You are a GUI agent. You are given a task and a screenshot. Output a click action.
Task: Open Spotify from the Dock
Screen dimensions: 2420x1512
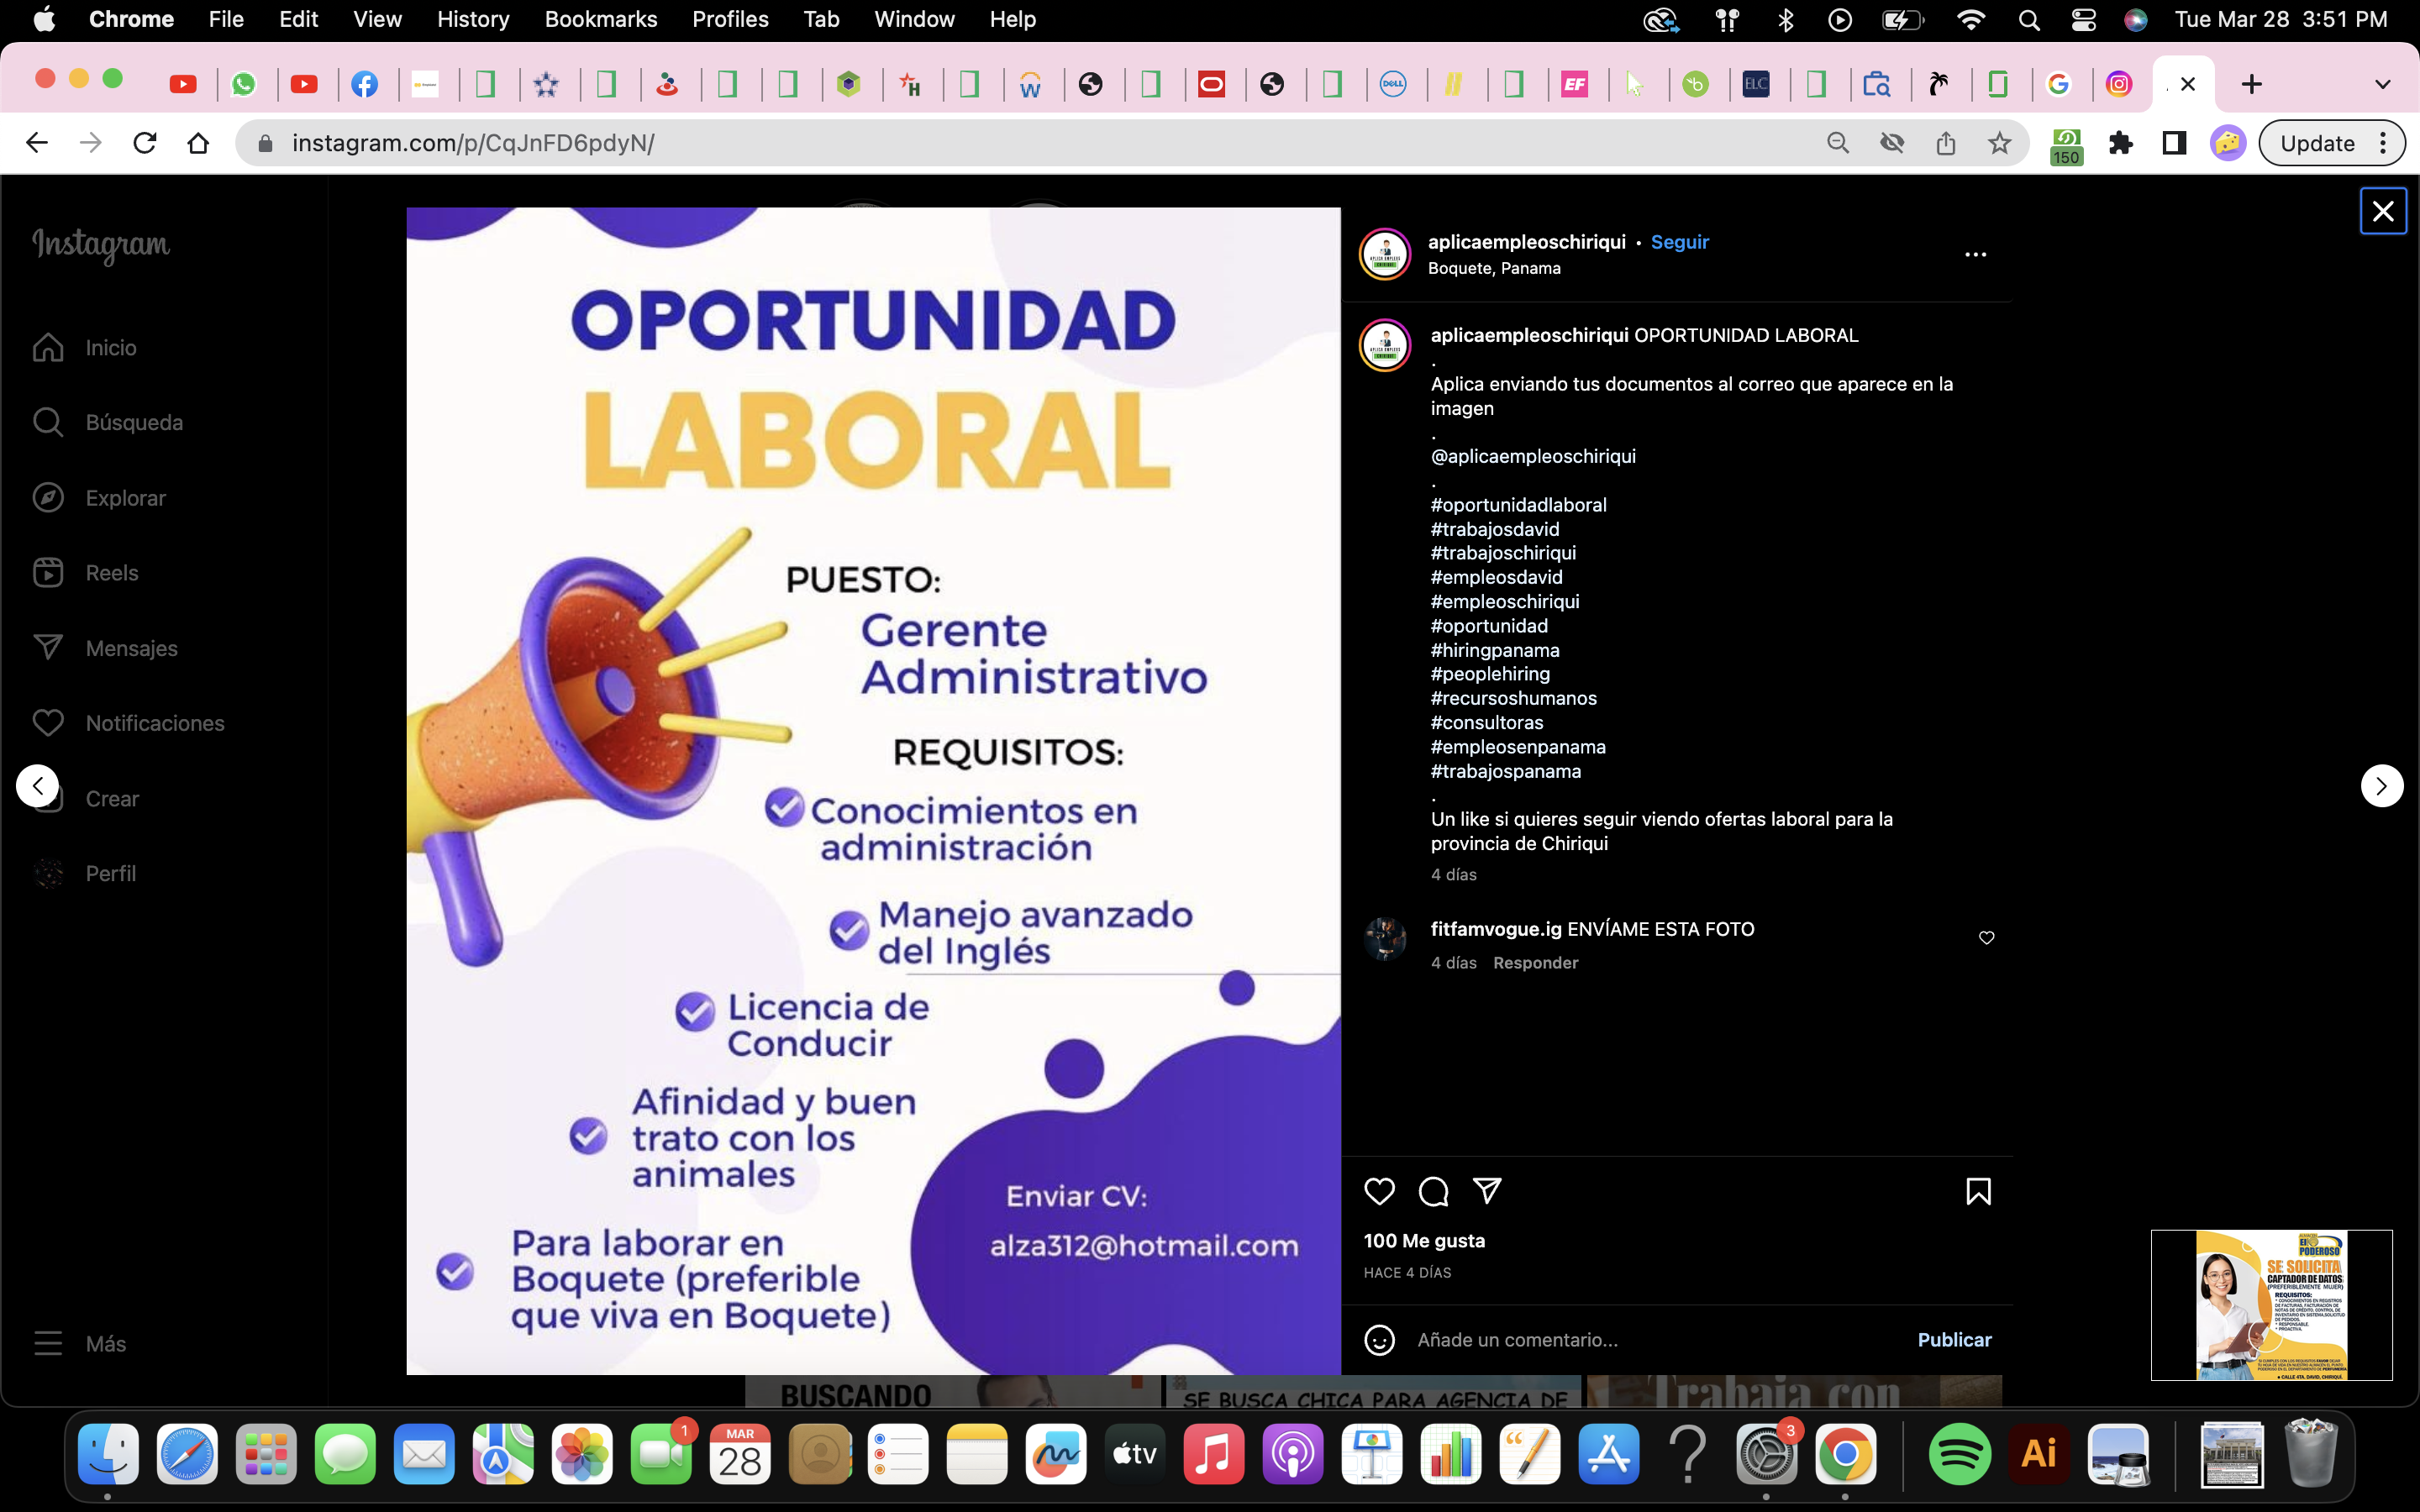click(x=1959, y=1454)
